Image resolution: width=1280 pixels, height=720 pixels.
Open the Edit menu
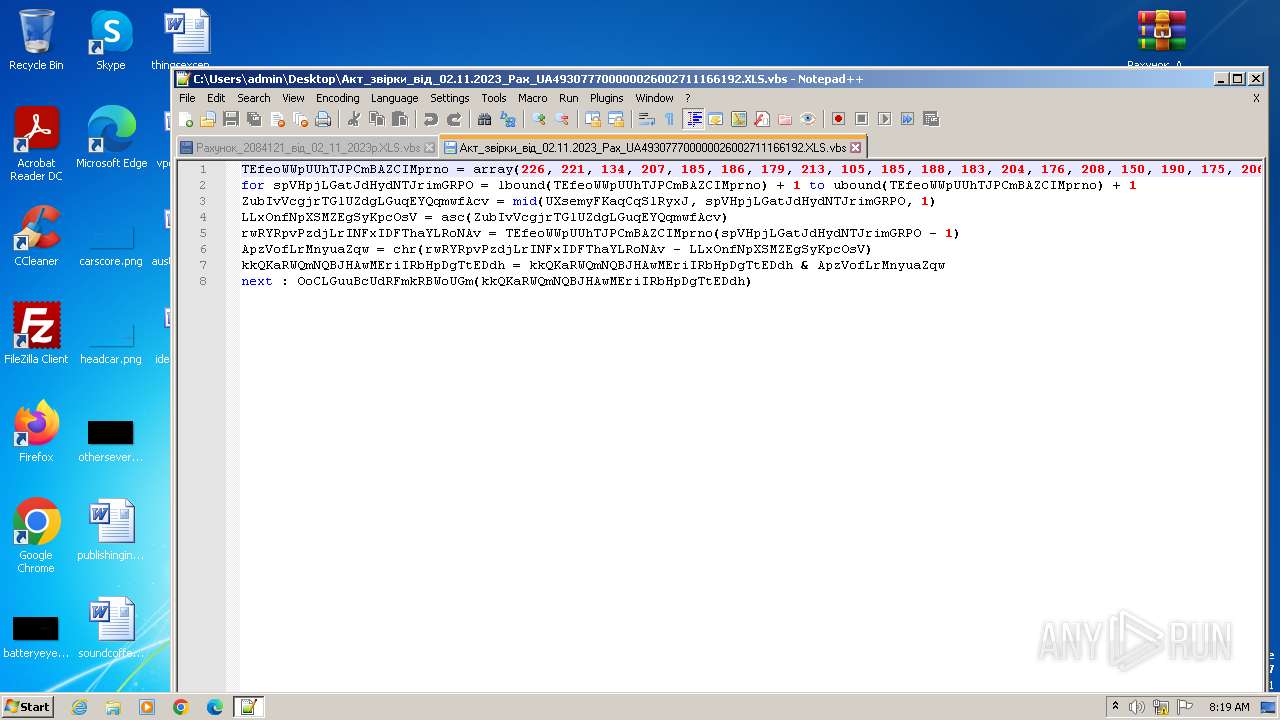[216, 98]
